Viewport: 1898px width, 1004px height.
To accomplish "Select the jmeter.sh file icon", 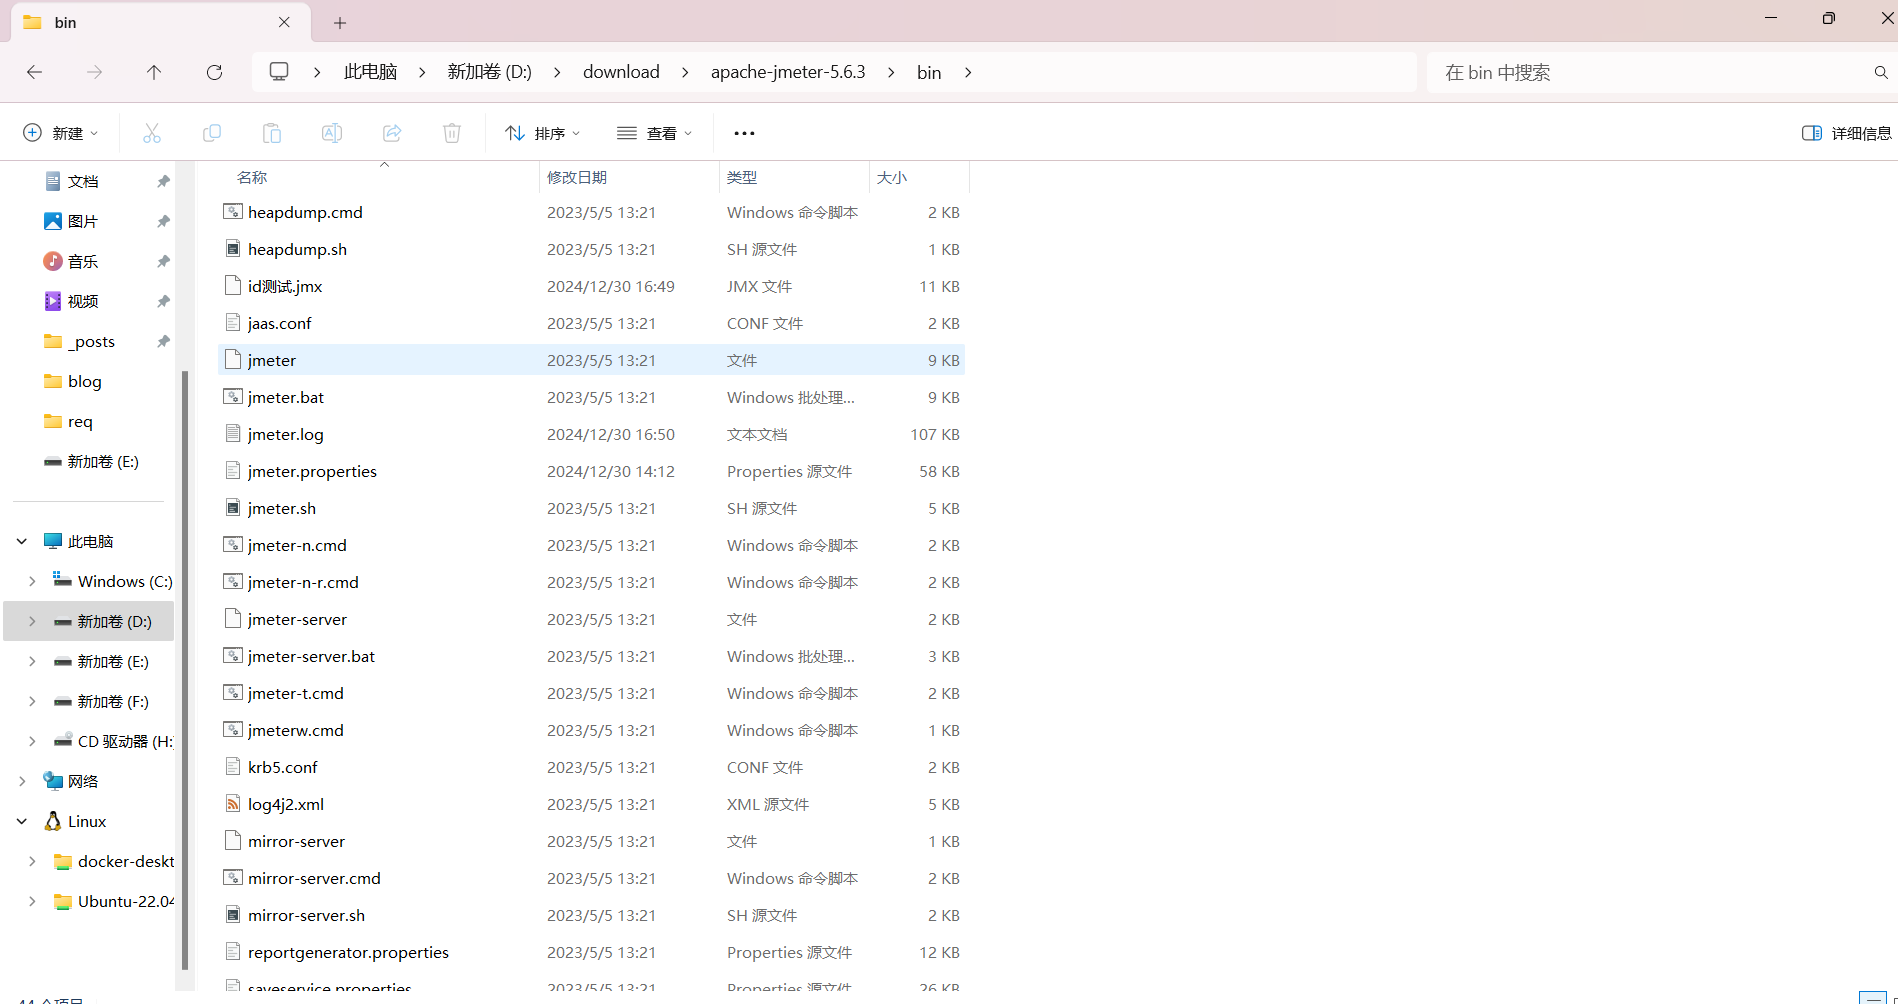I will [x=233, y=508].
